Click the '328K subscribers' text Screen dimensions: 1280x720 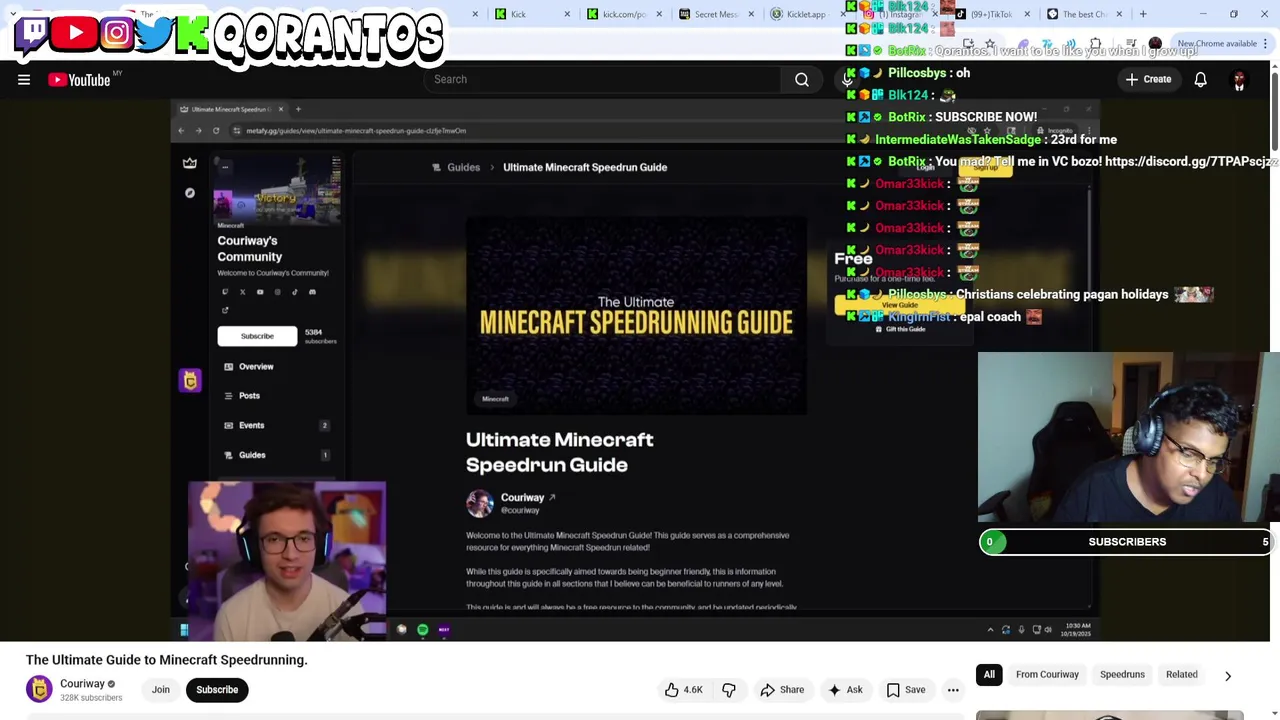pos(91,698)
